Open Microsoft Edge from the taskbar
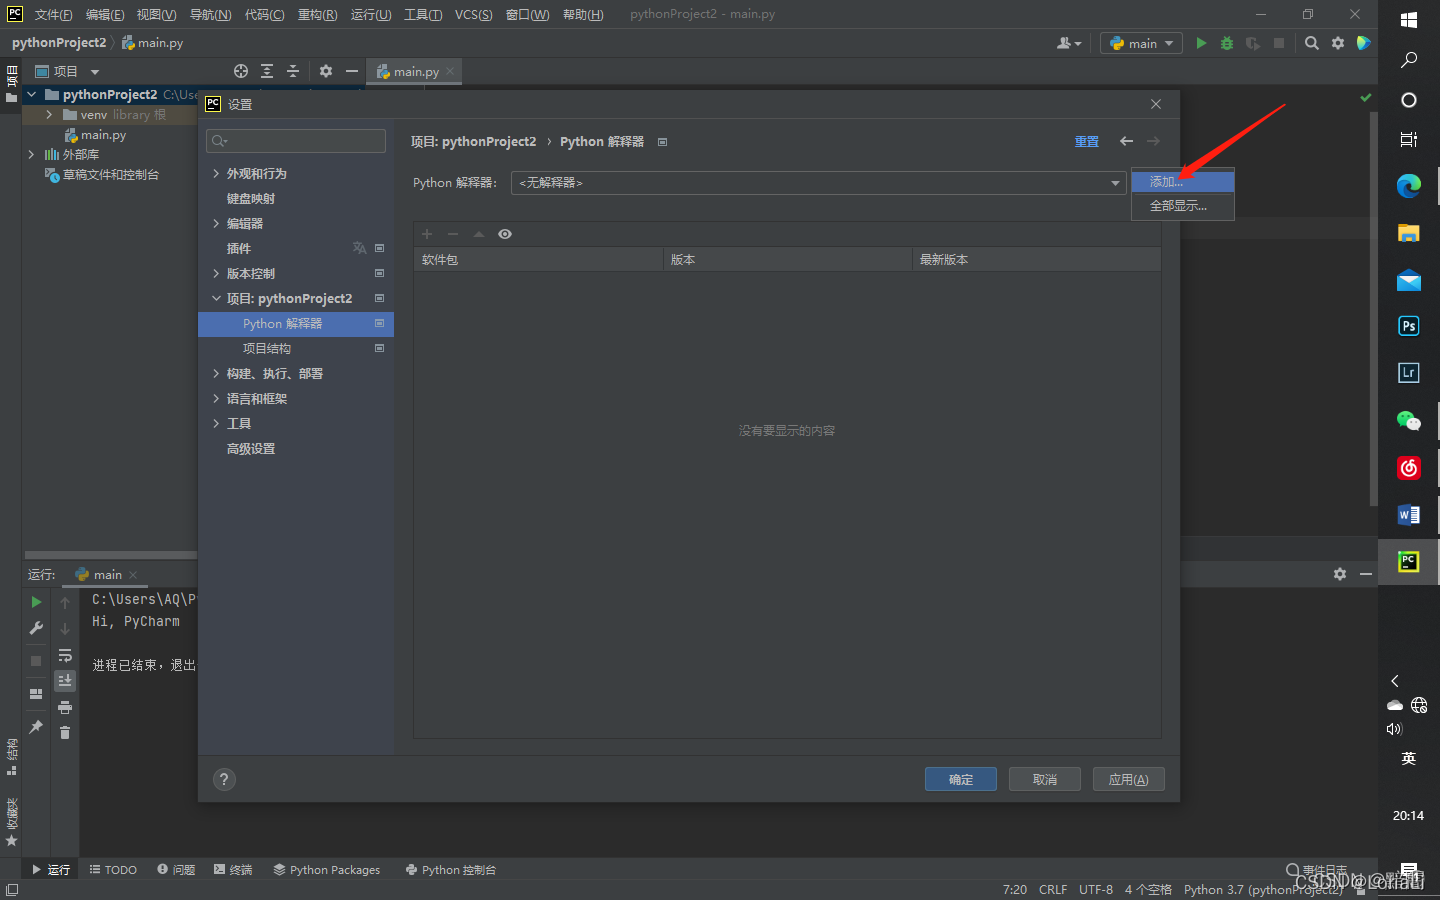 pyautogui.click(x=1409, y=186)
